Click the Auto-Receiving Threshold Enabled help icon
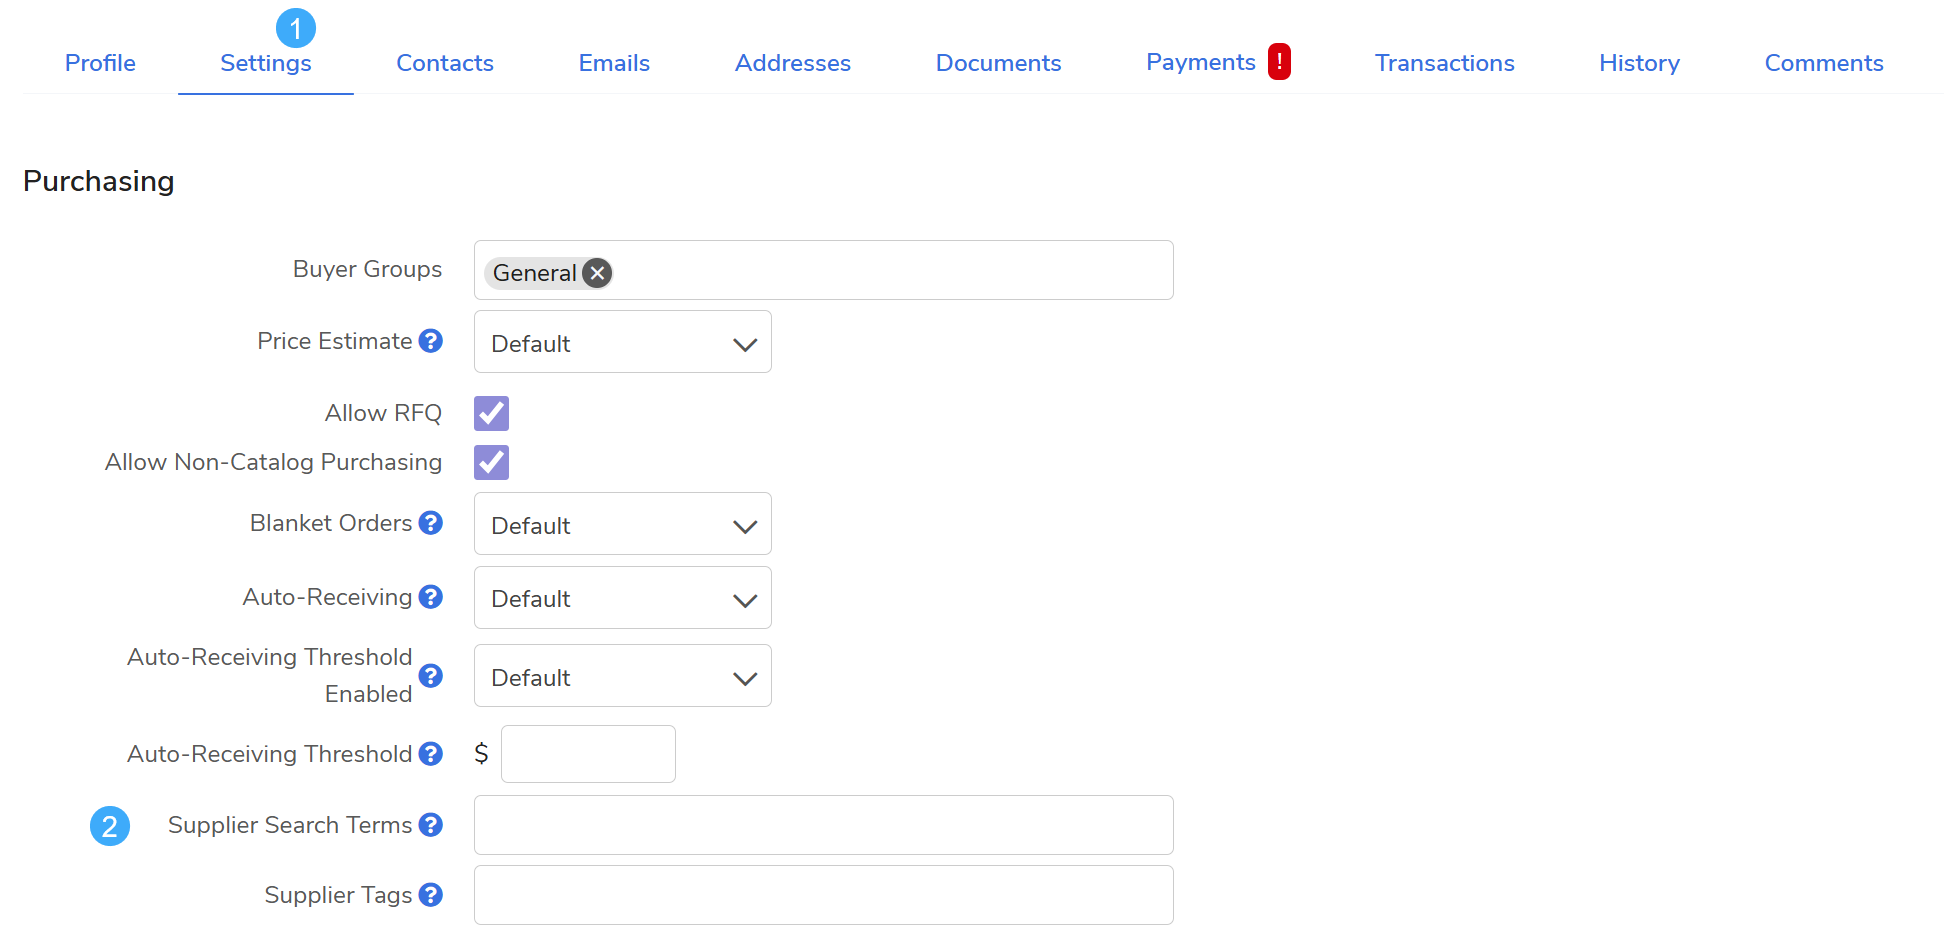The width and height of the screenshot is (1944, 932). [x=431, y=676]
